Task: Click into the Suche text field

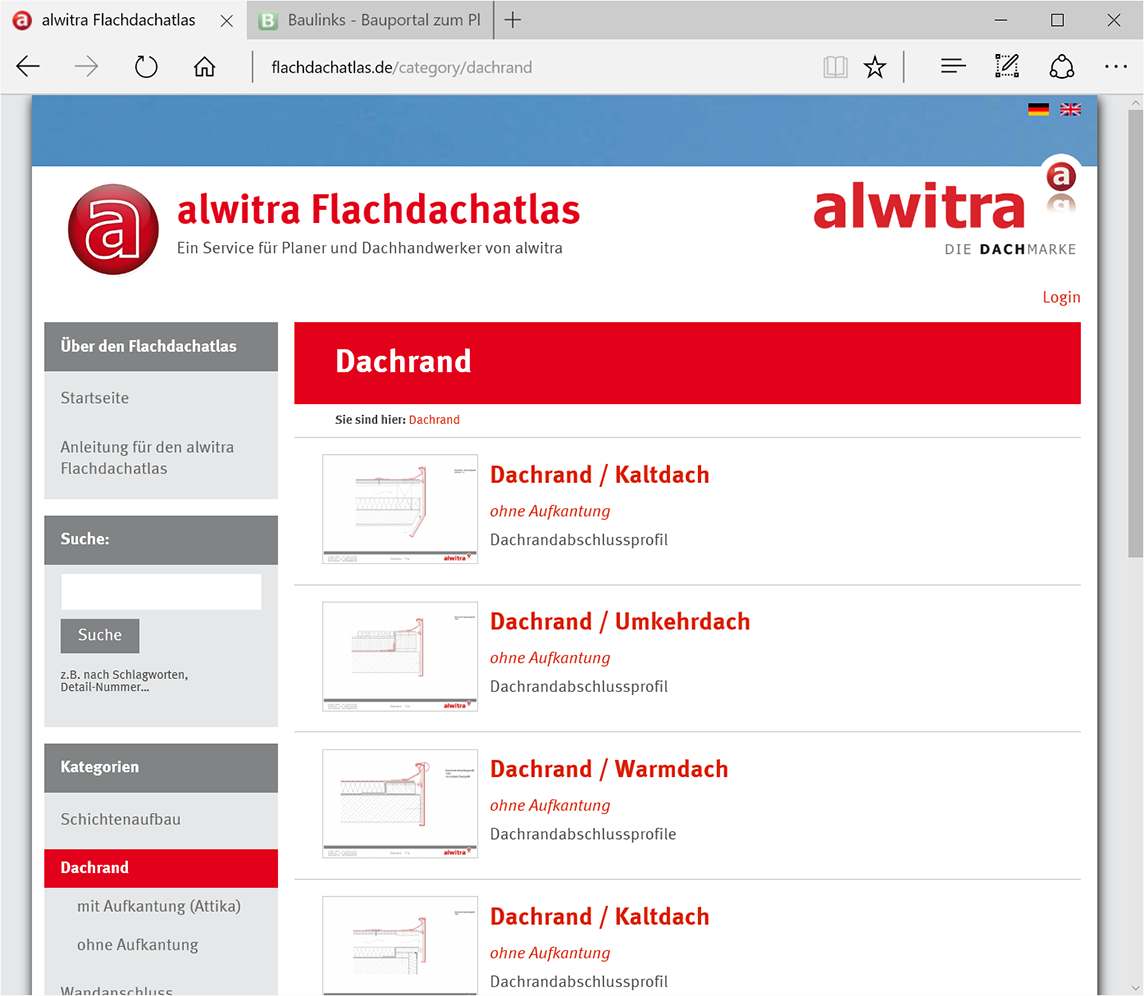Action: (x=161, y=592)
